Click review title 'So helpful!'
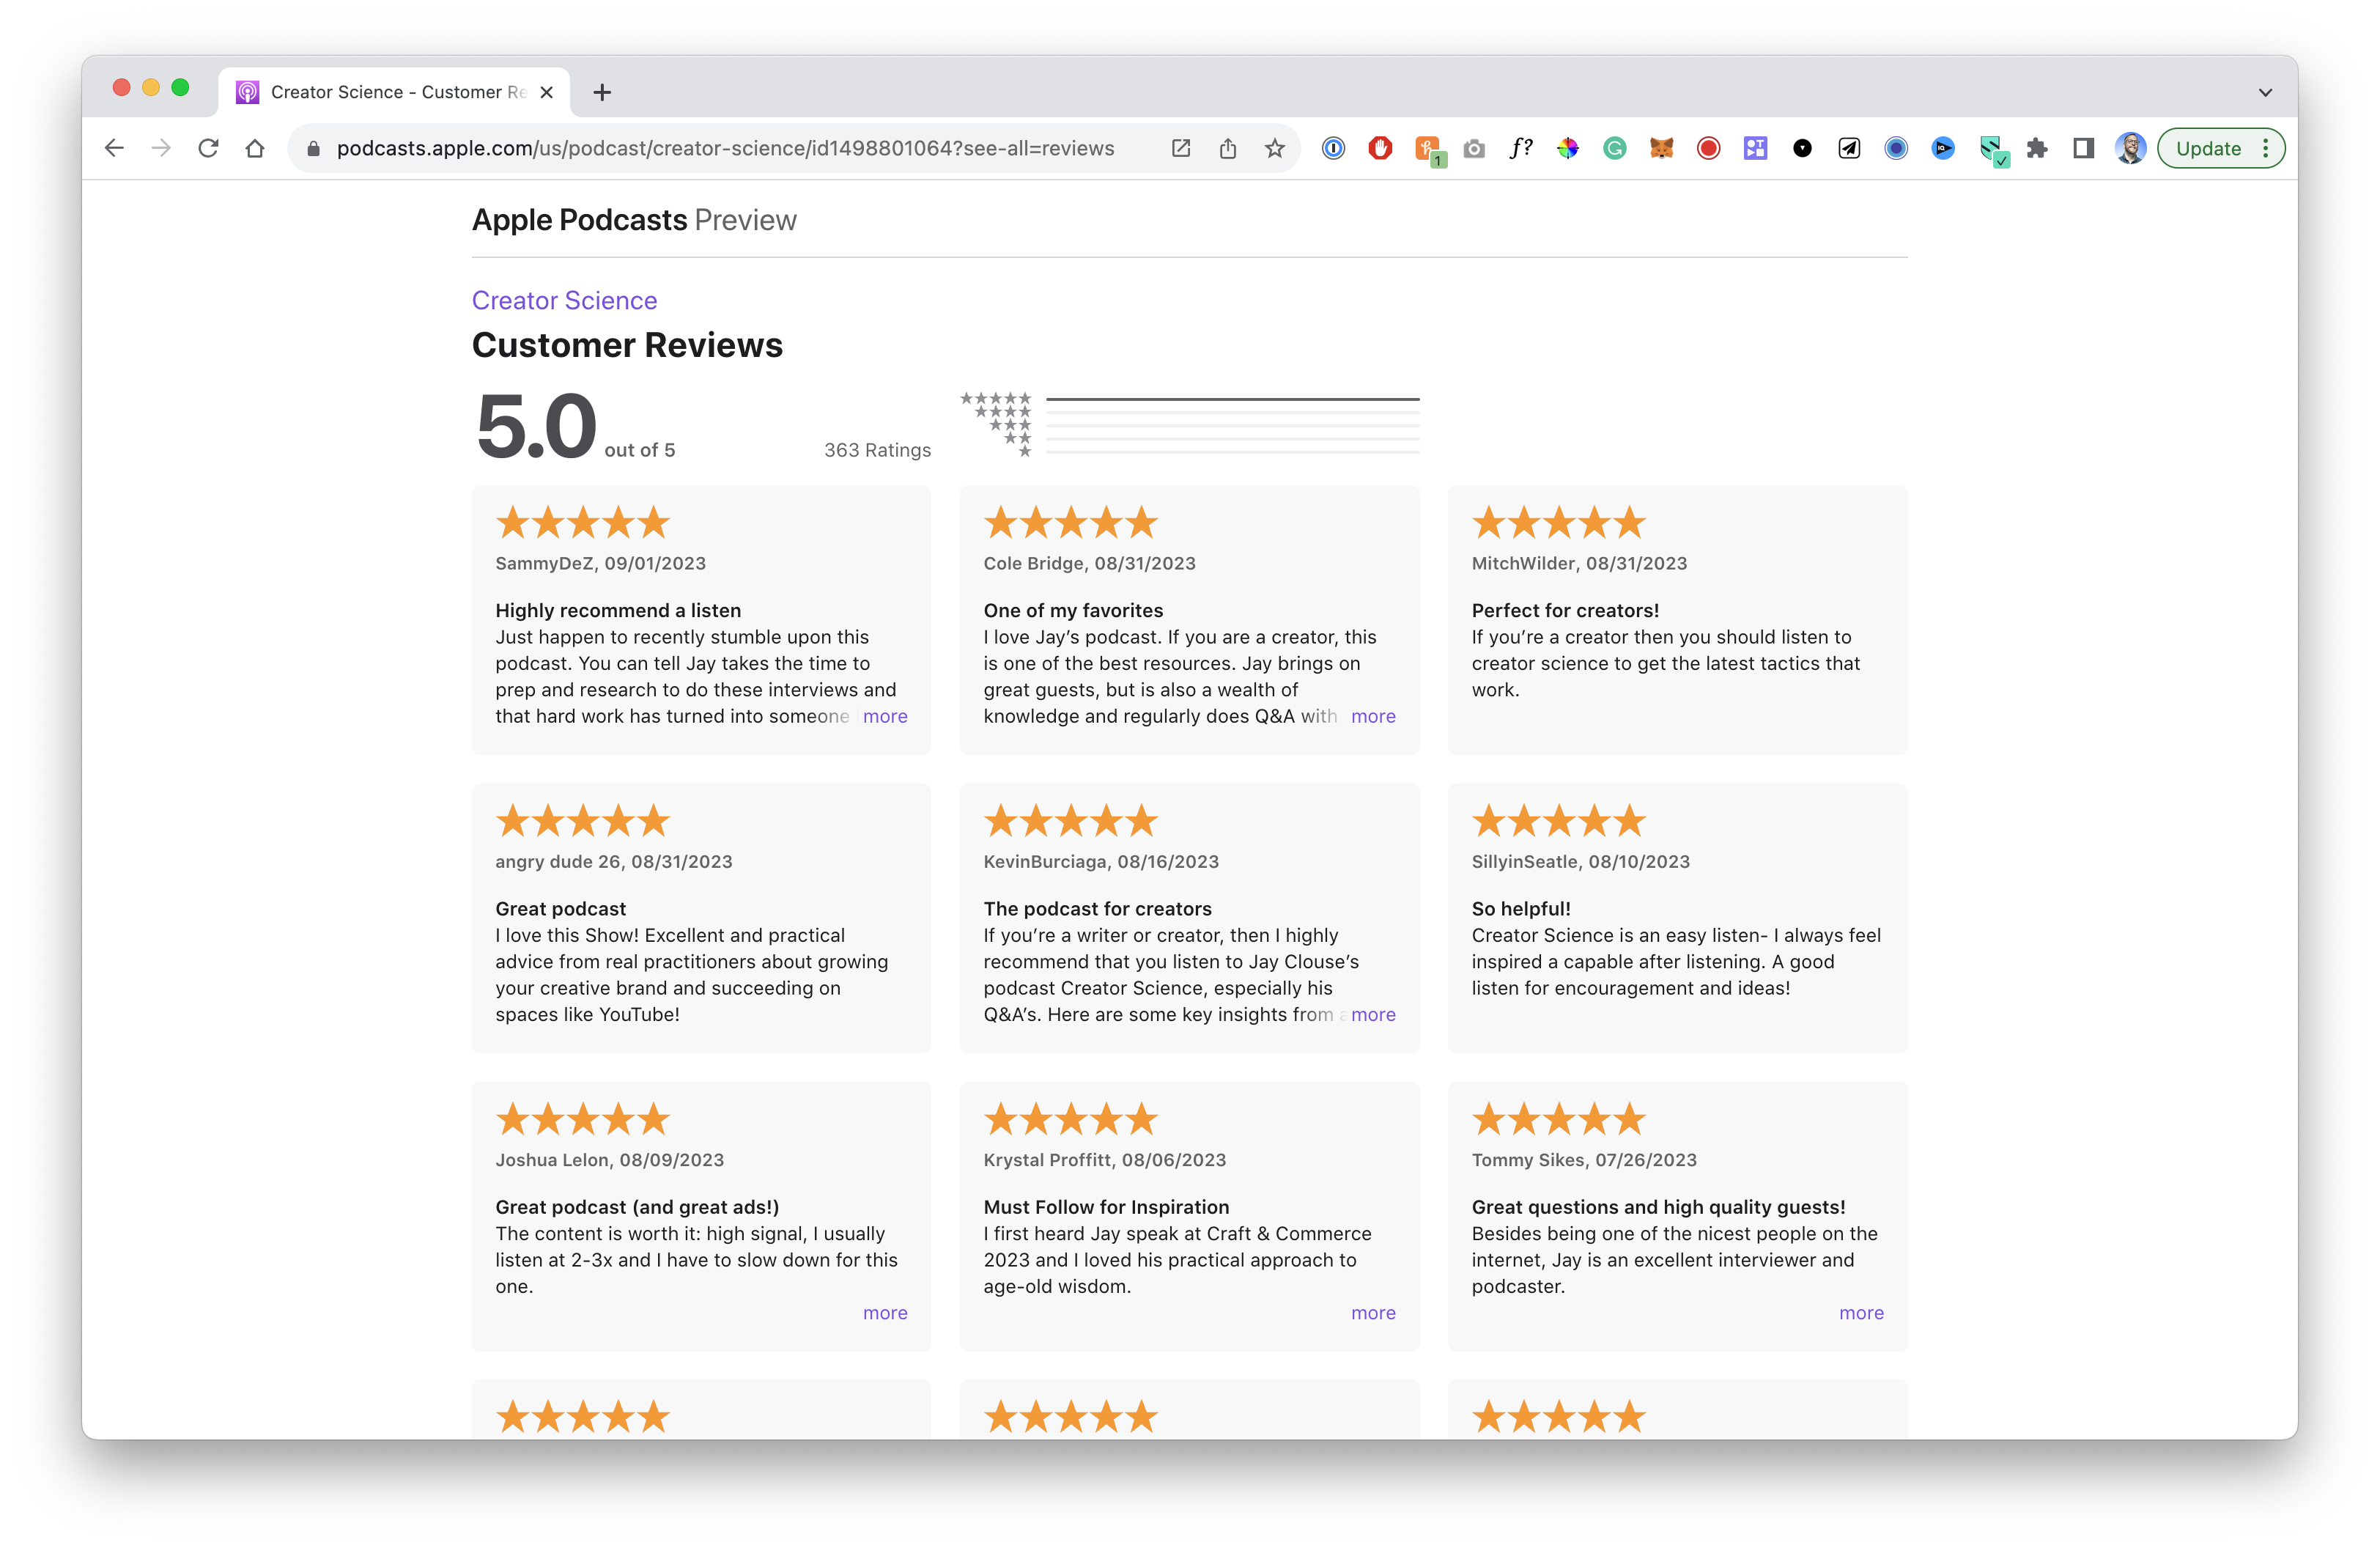2380x1548 pixels. click(x=1521, y=908)
